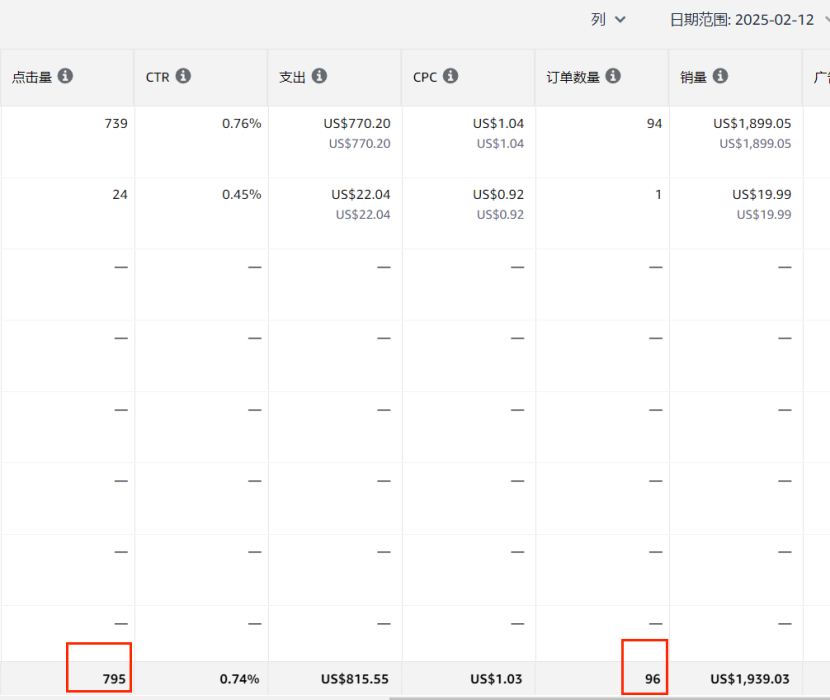
Task: Sort table by 订单数量 header
Action: pos(573,77)
